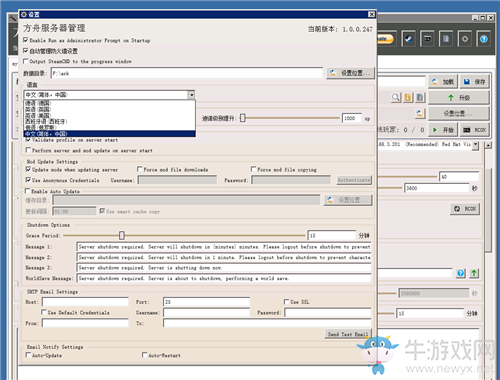This screenshot has height=380, width=500.
Task: Click SMTP From input field
Action: (85, 323)
